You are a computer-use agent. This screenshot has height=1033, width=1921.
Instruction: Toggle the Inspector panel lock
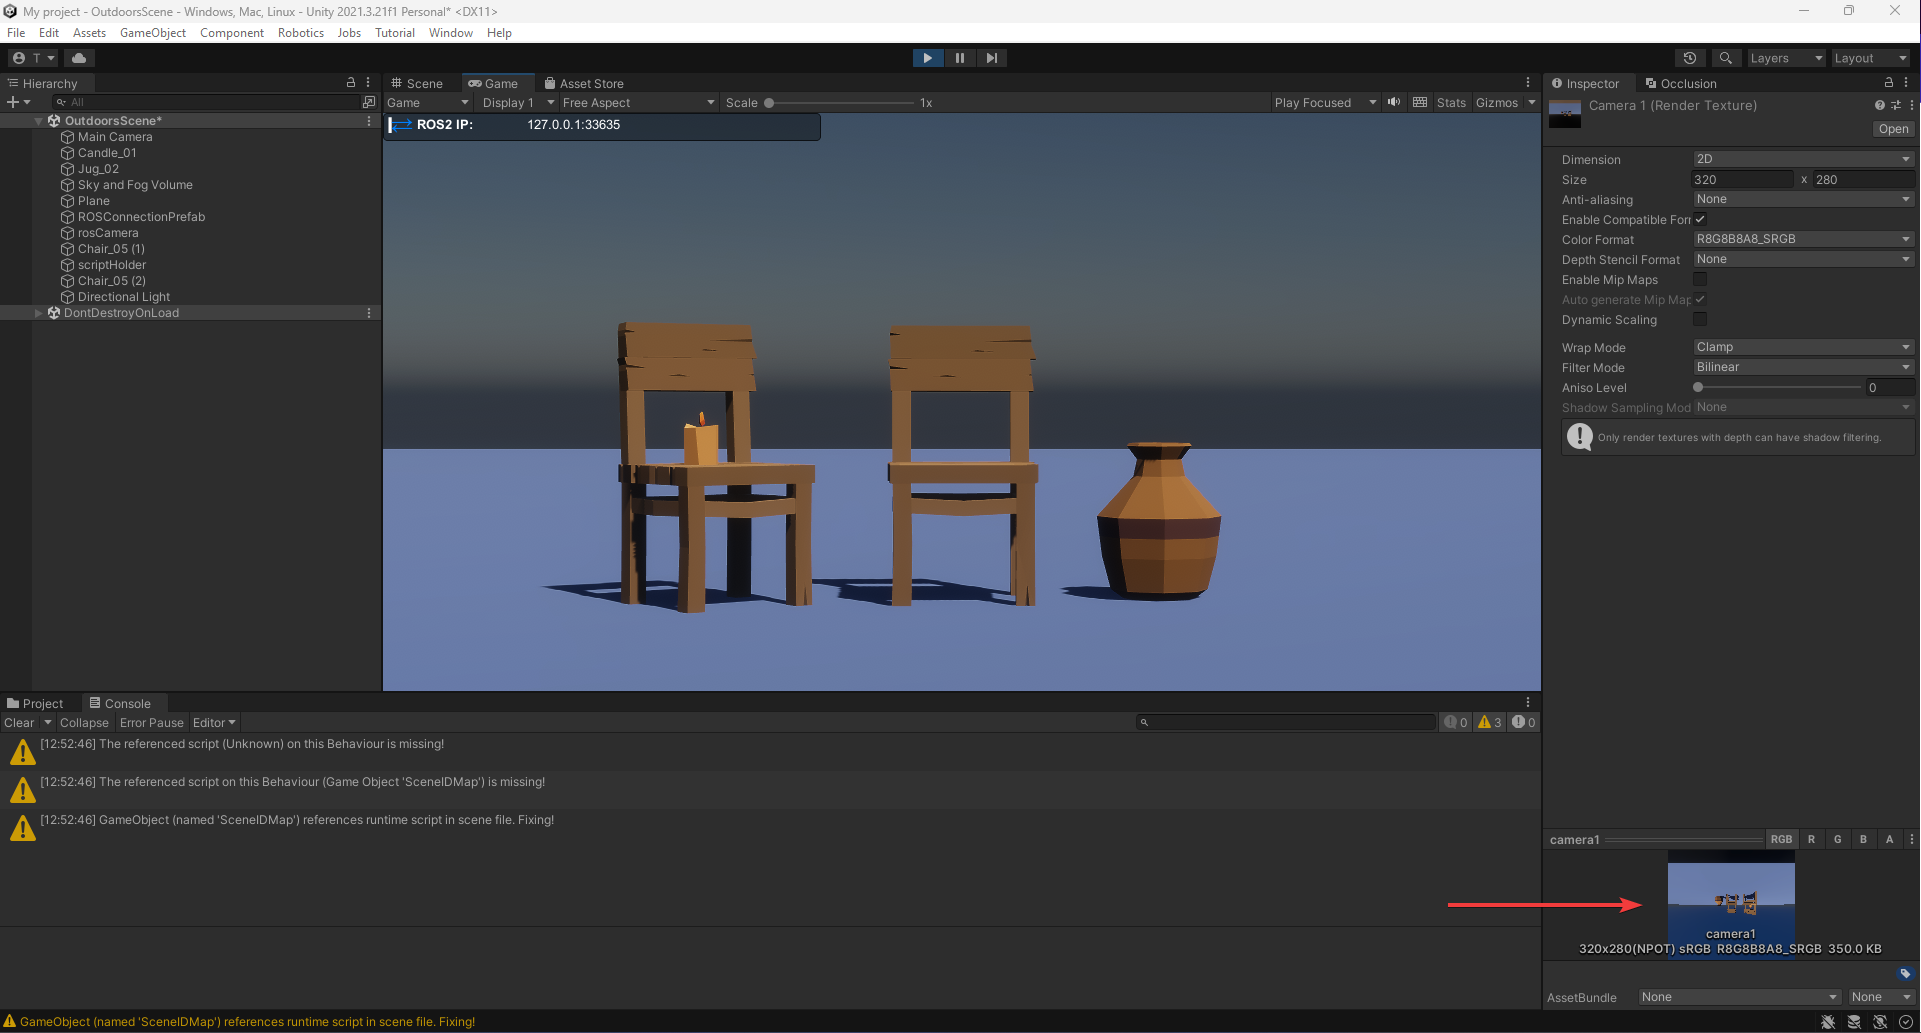click(x=1889, y=83)
